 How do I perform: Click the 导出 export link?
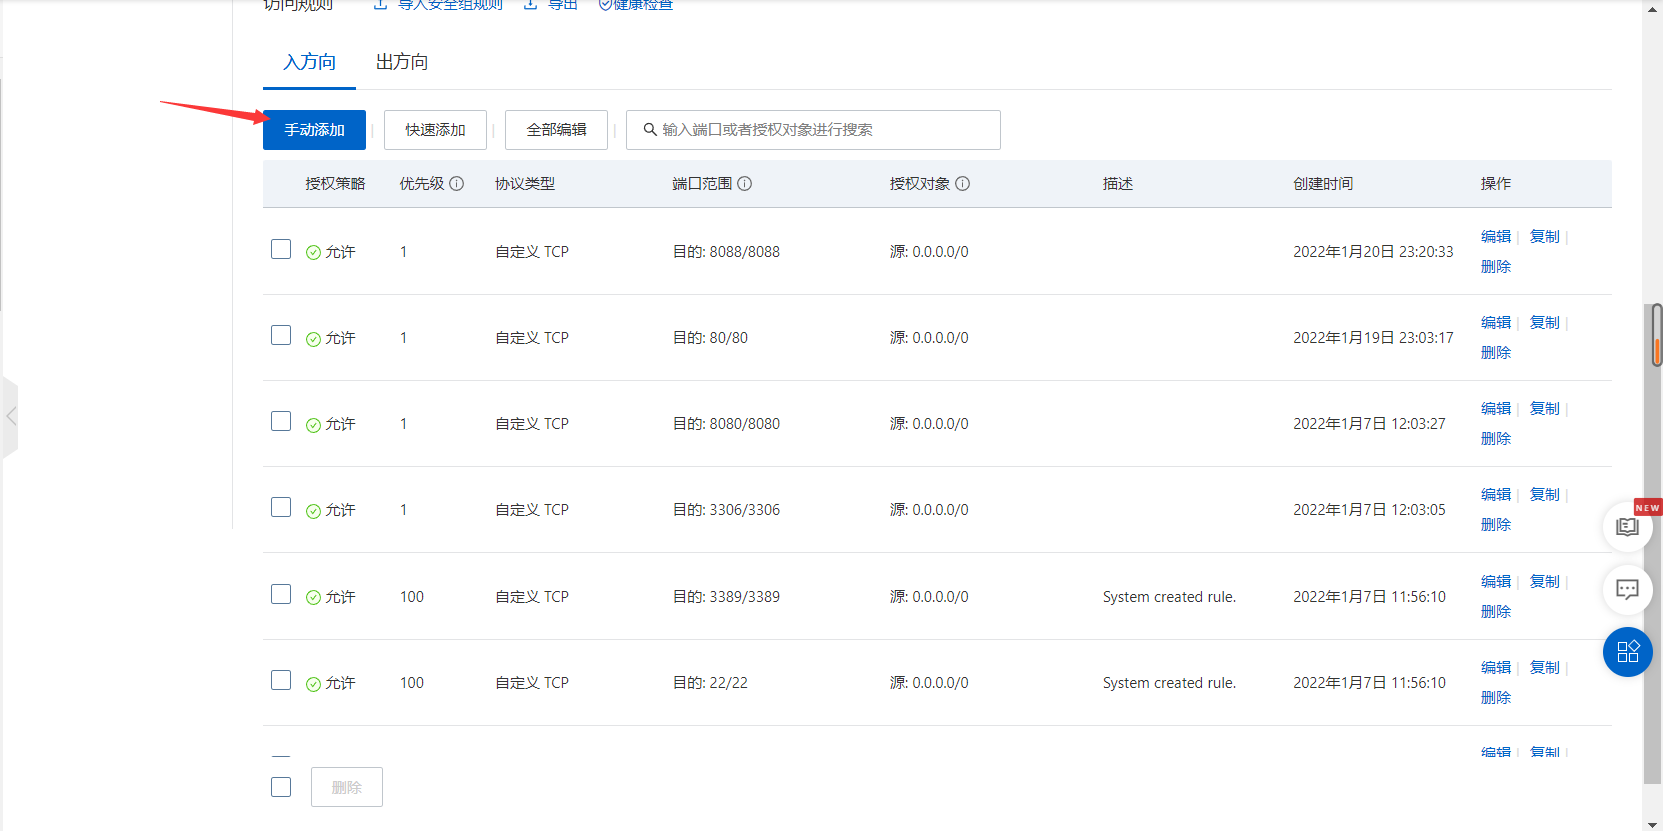(x=563, y=5)
